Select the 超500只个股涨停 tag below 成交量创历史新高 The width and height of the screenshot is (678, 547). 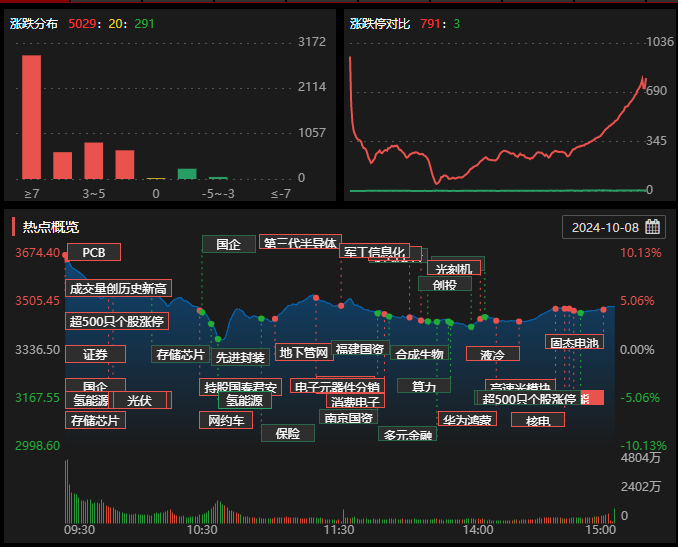tap(117, 321)
